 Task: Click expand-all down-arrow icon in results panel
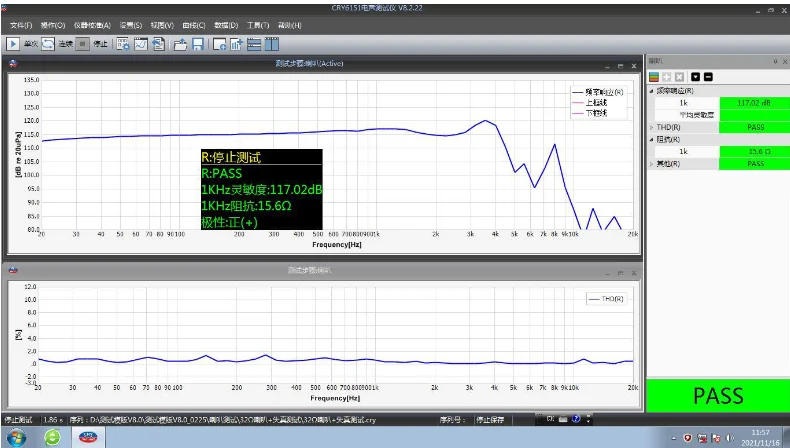(695, 77)
